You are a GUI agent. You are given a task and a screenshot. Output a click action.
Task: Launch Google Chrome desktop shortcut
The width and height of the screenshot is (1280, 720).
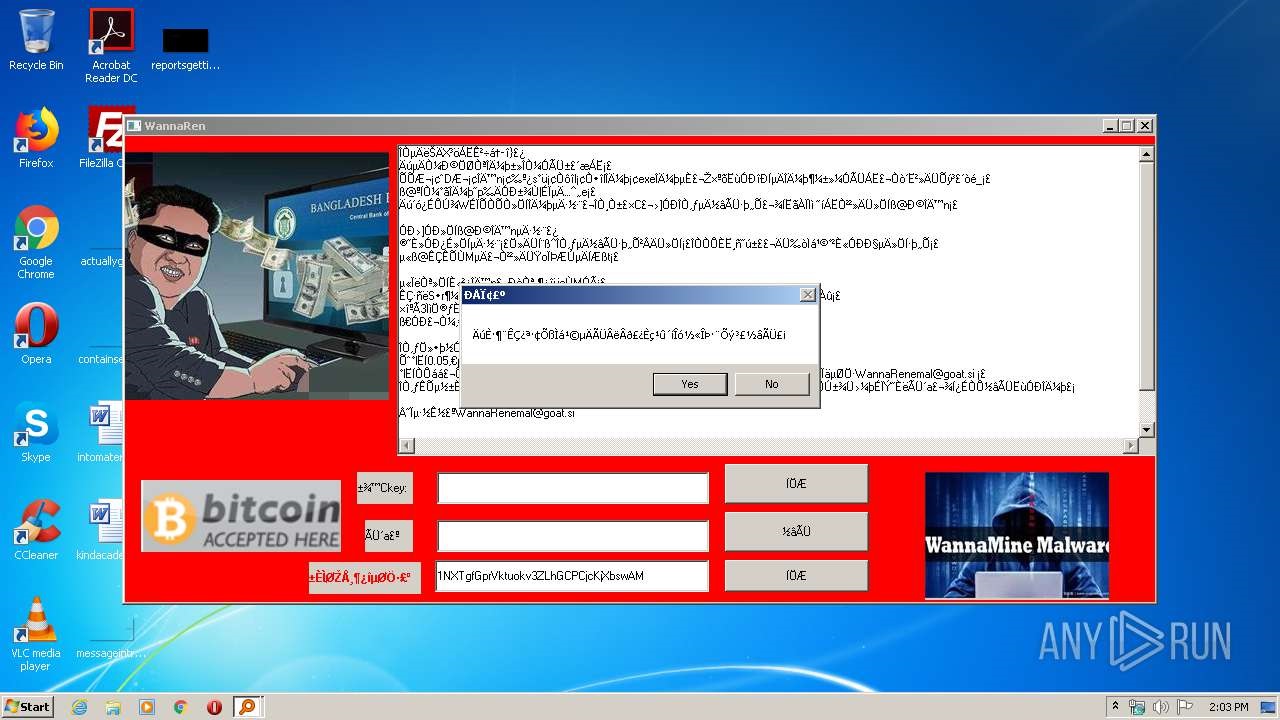tap(36, 242)
